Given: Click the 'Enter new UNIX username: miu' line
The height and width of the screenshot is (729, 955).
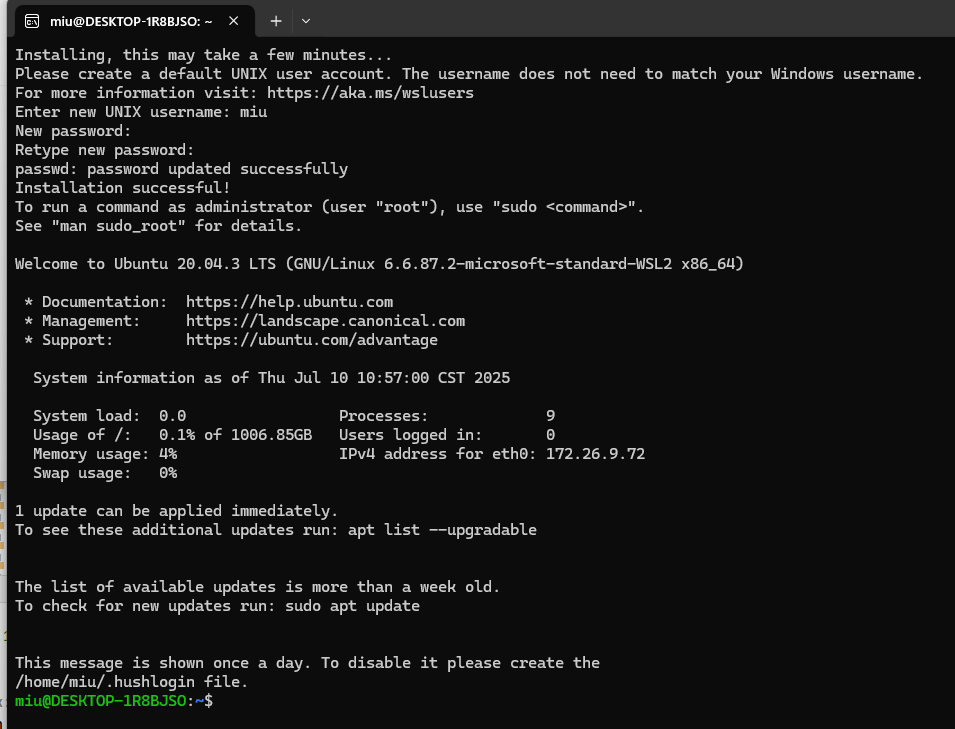Looking at the screenshot, I should coord(141,112).
